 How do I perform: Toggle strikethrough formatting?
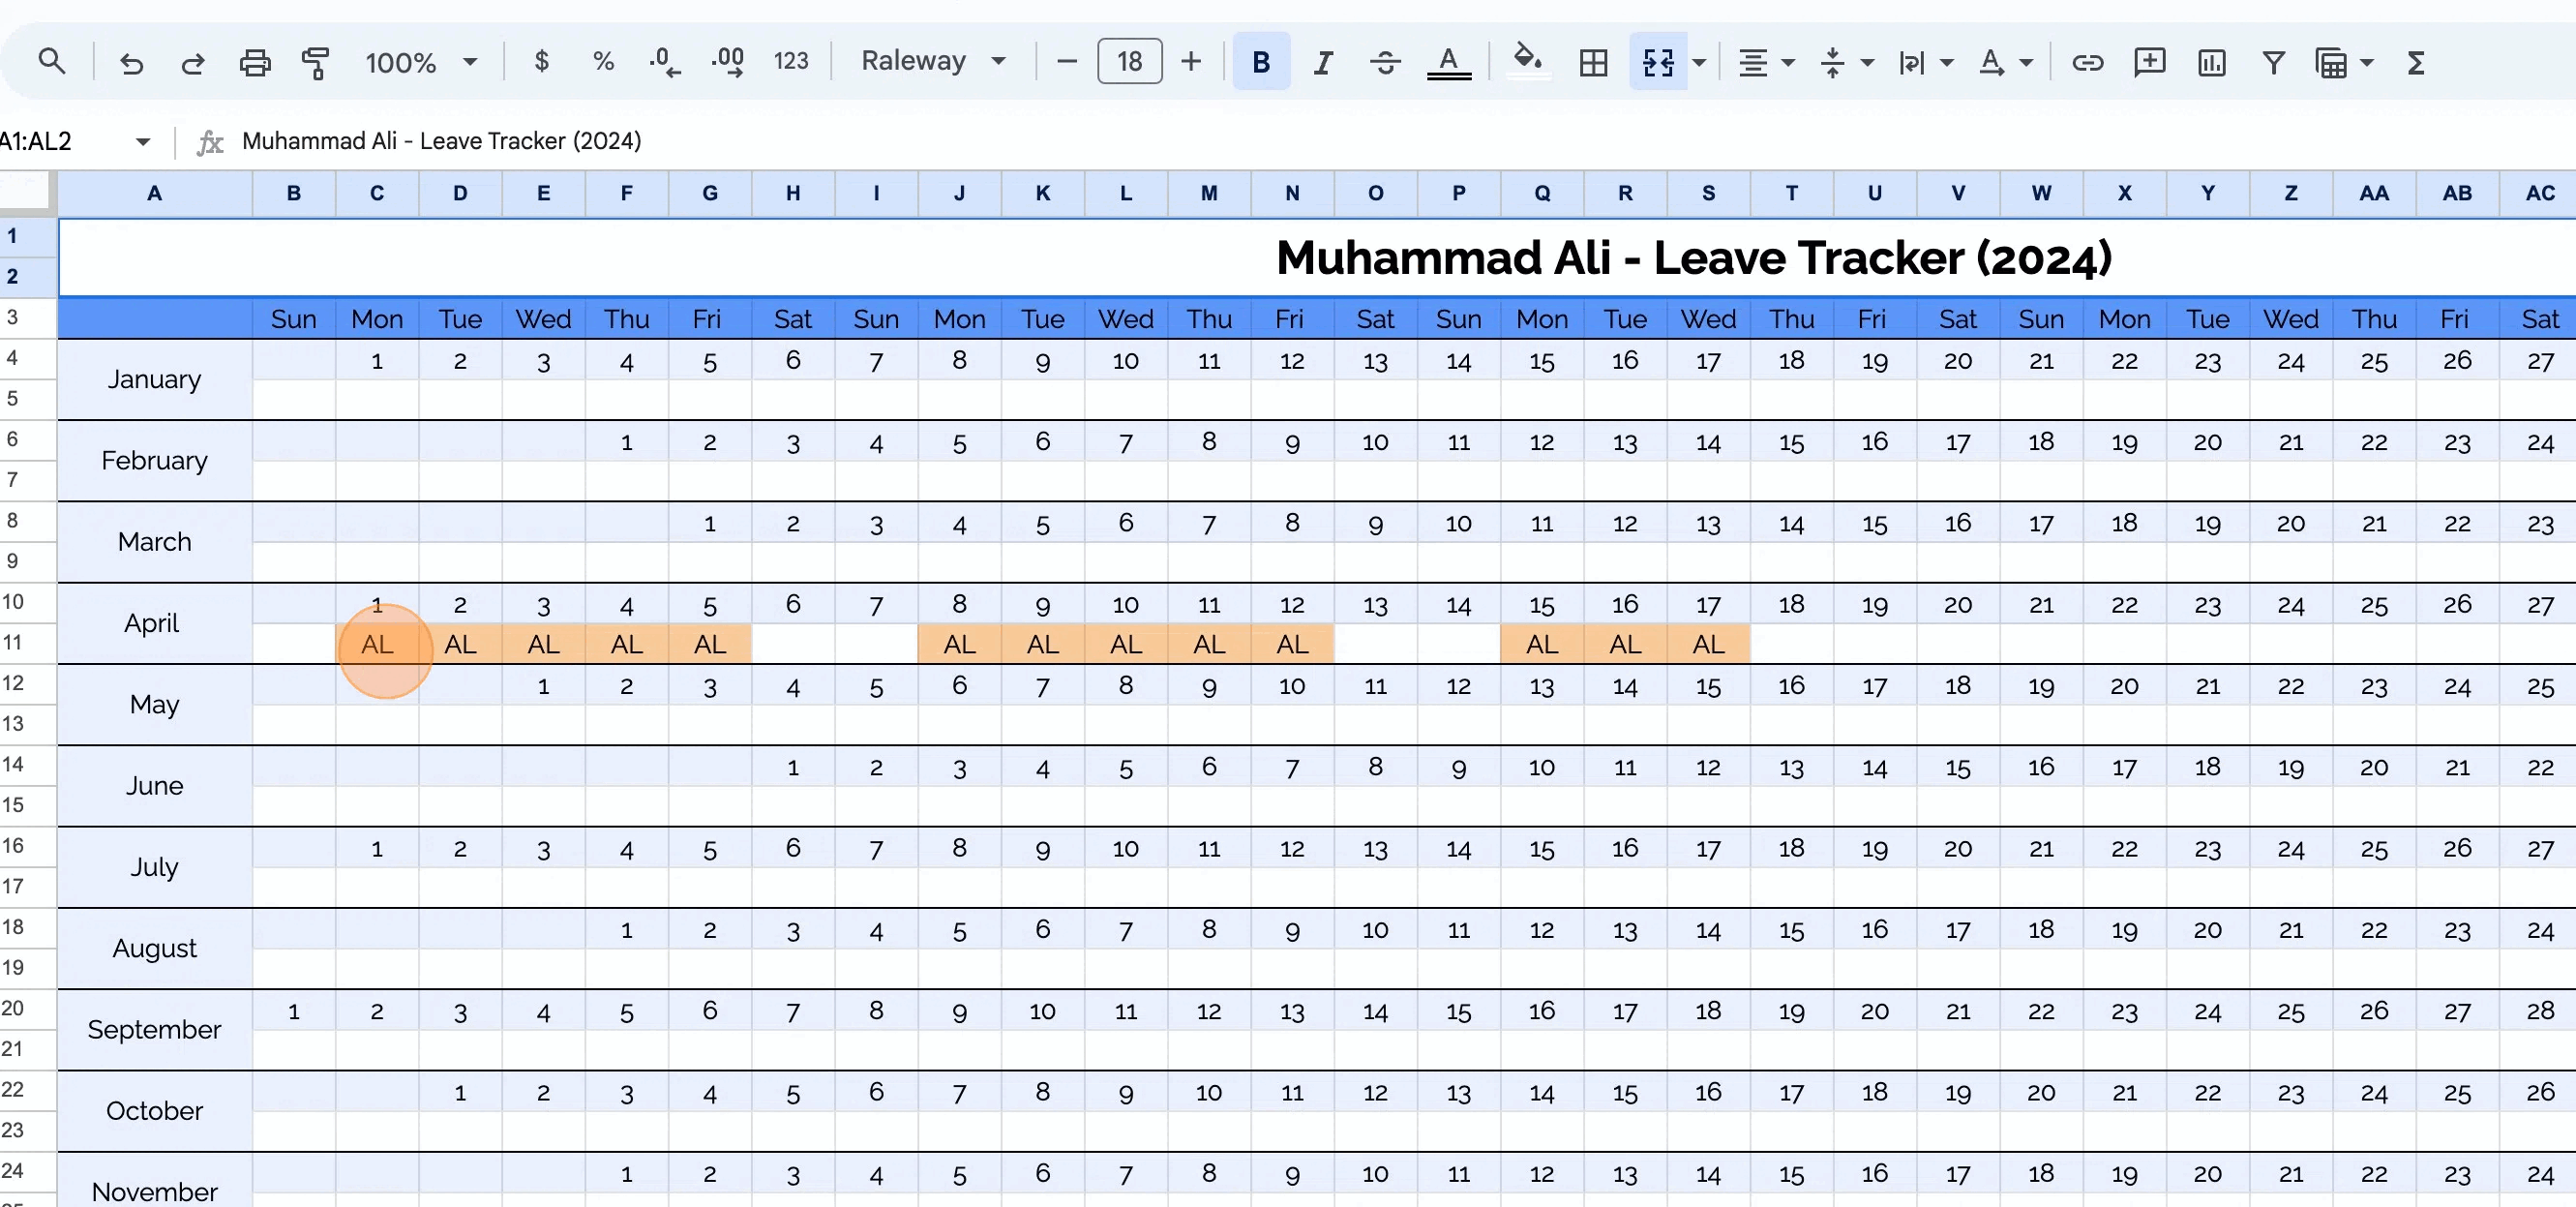tap(1385, 62)
